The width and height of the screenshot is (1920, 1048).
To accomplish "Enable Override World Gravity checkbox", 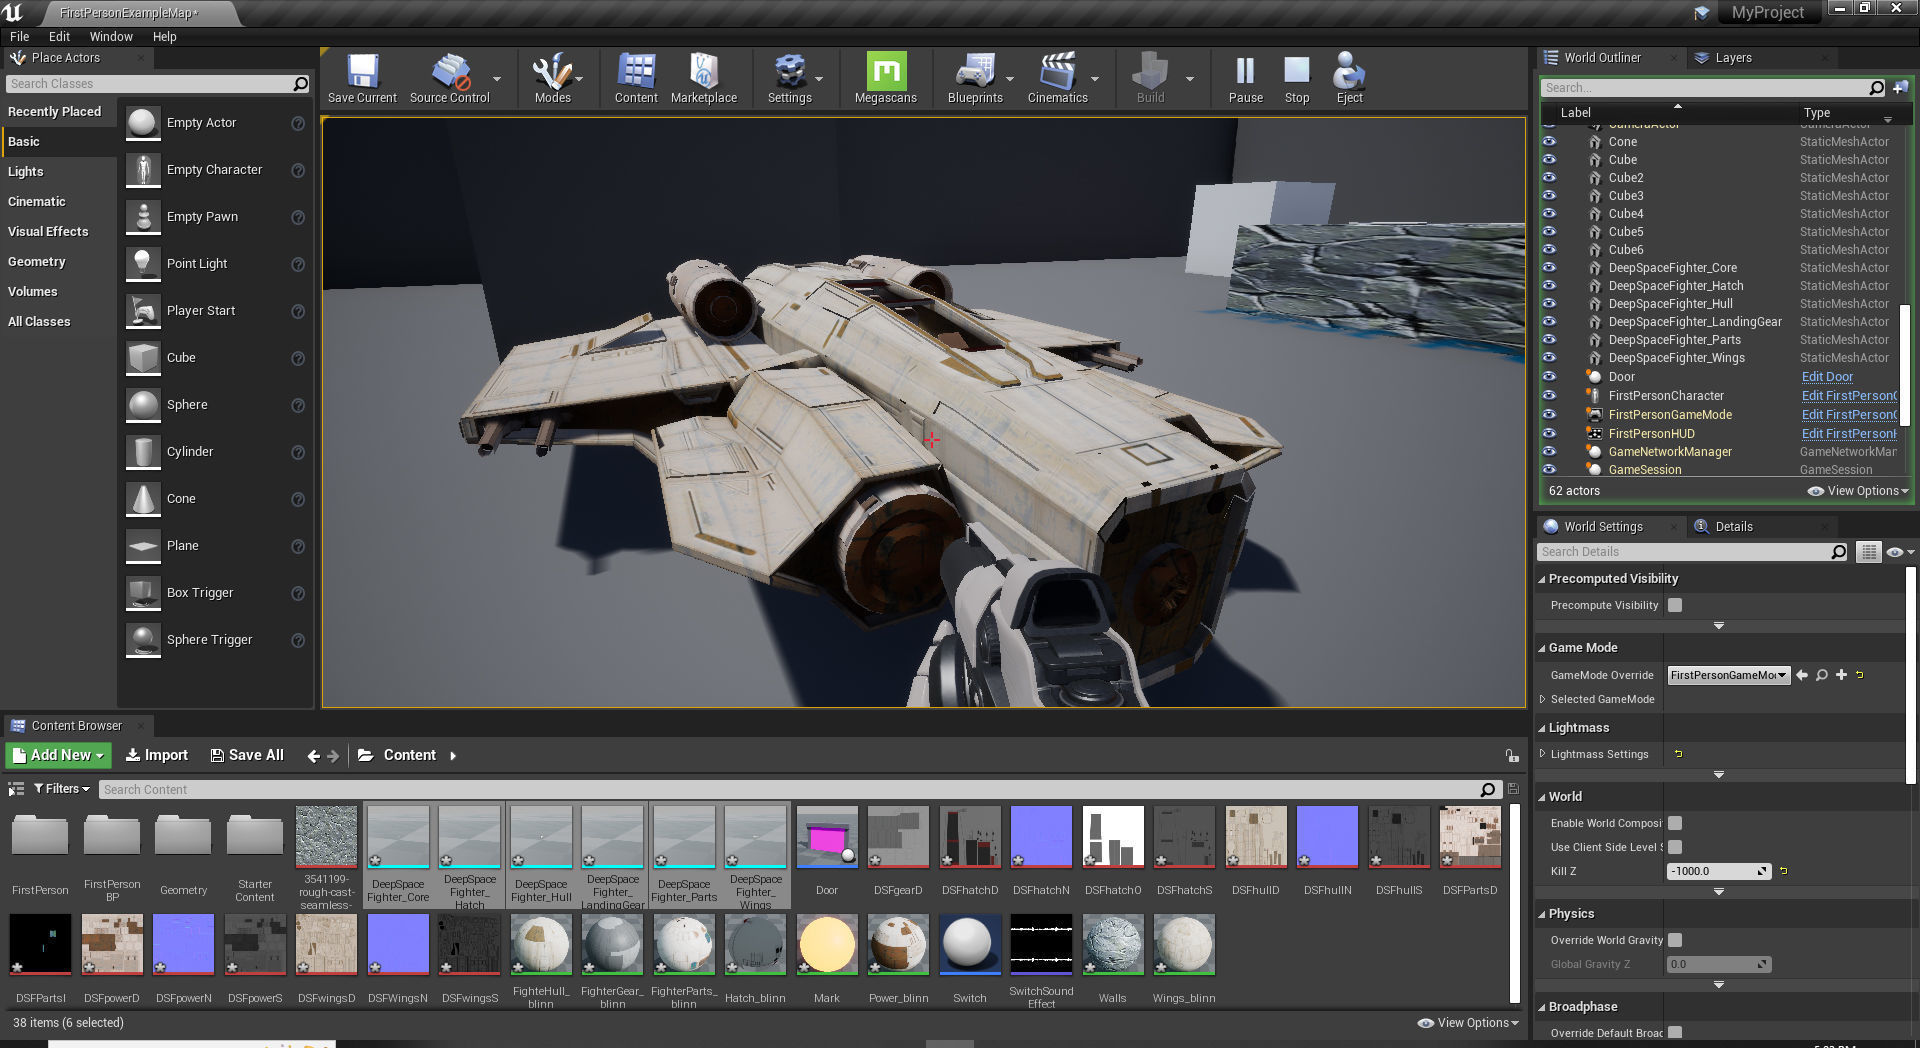I will click(x=1675, y=940).
